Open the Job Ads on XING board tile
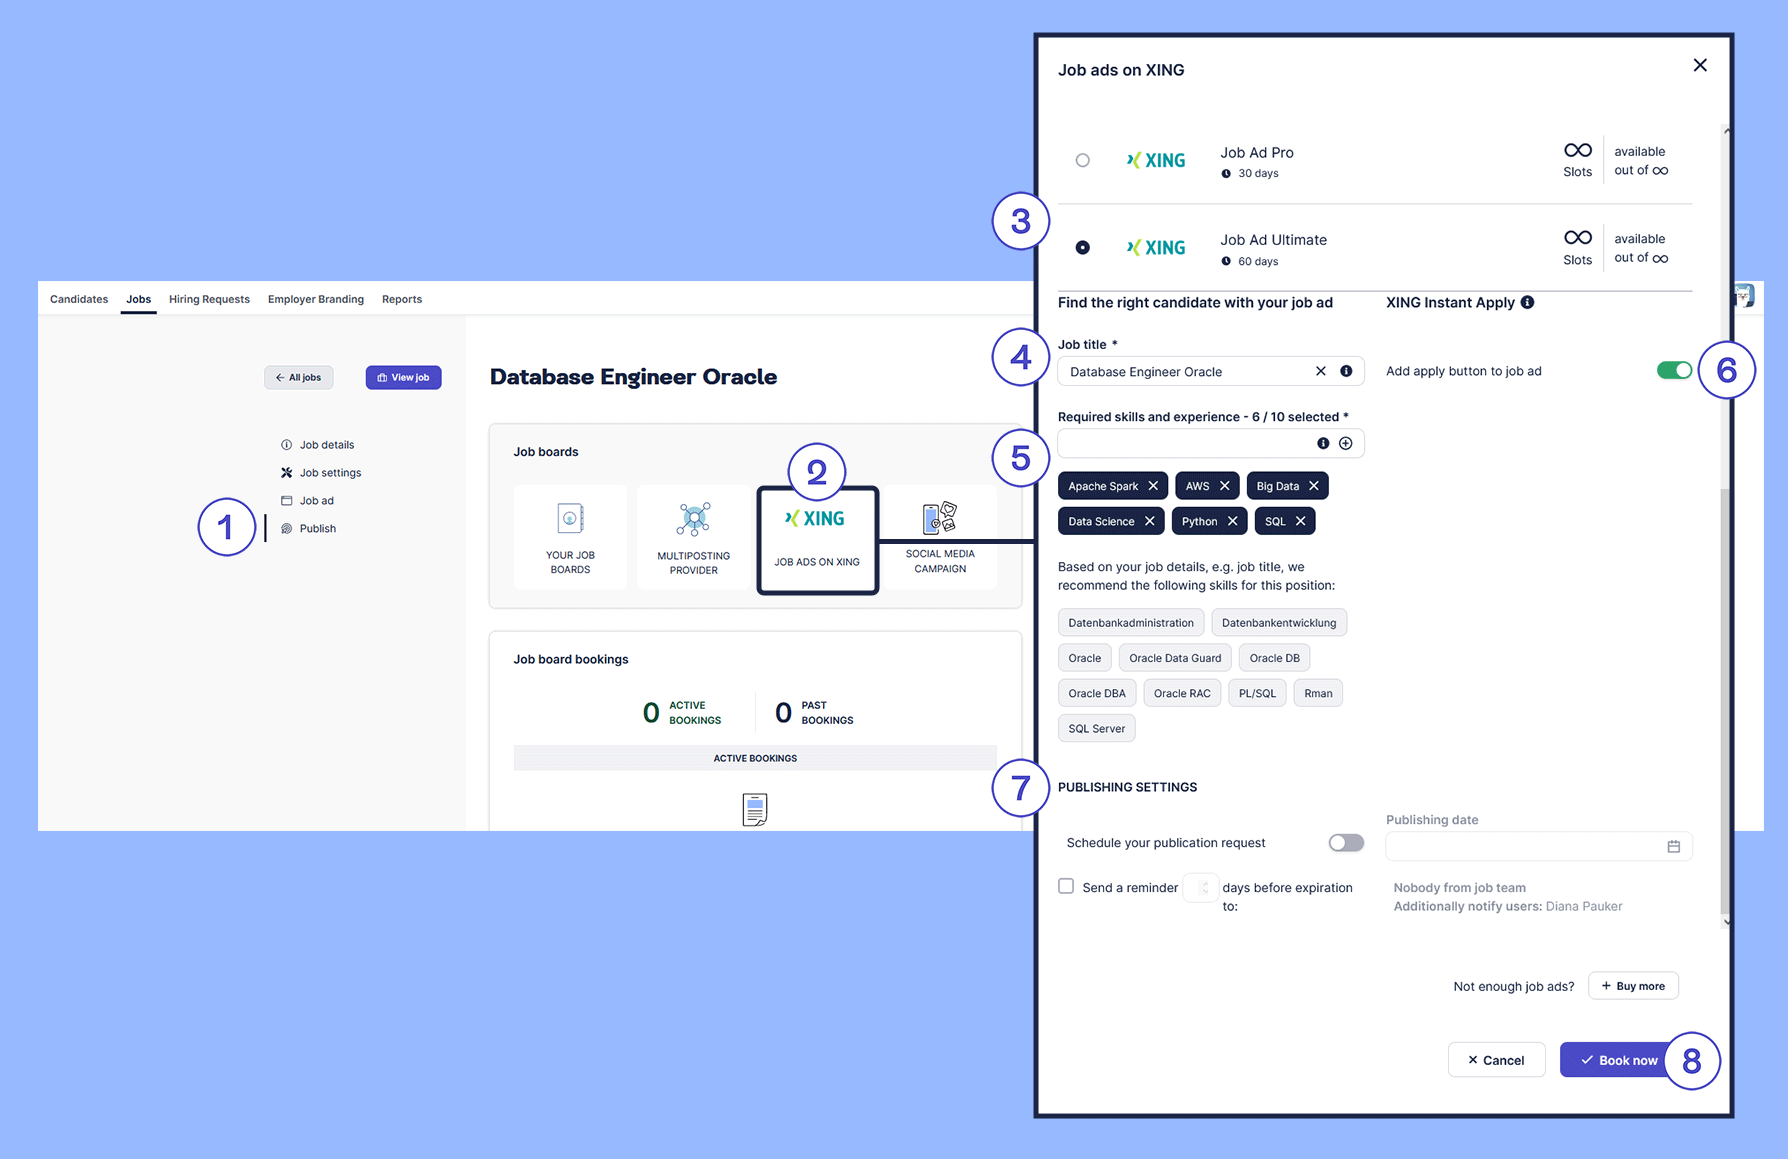 [x=817, y=540]
